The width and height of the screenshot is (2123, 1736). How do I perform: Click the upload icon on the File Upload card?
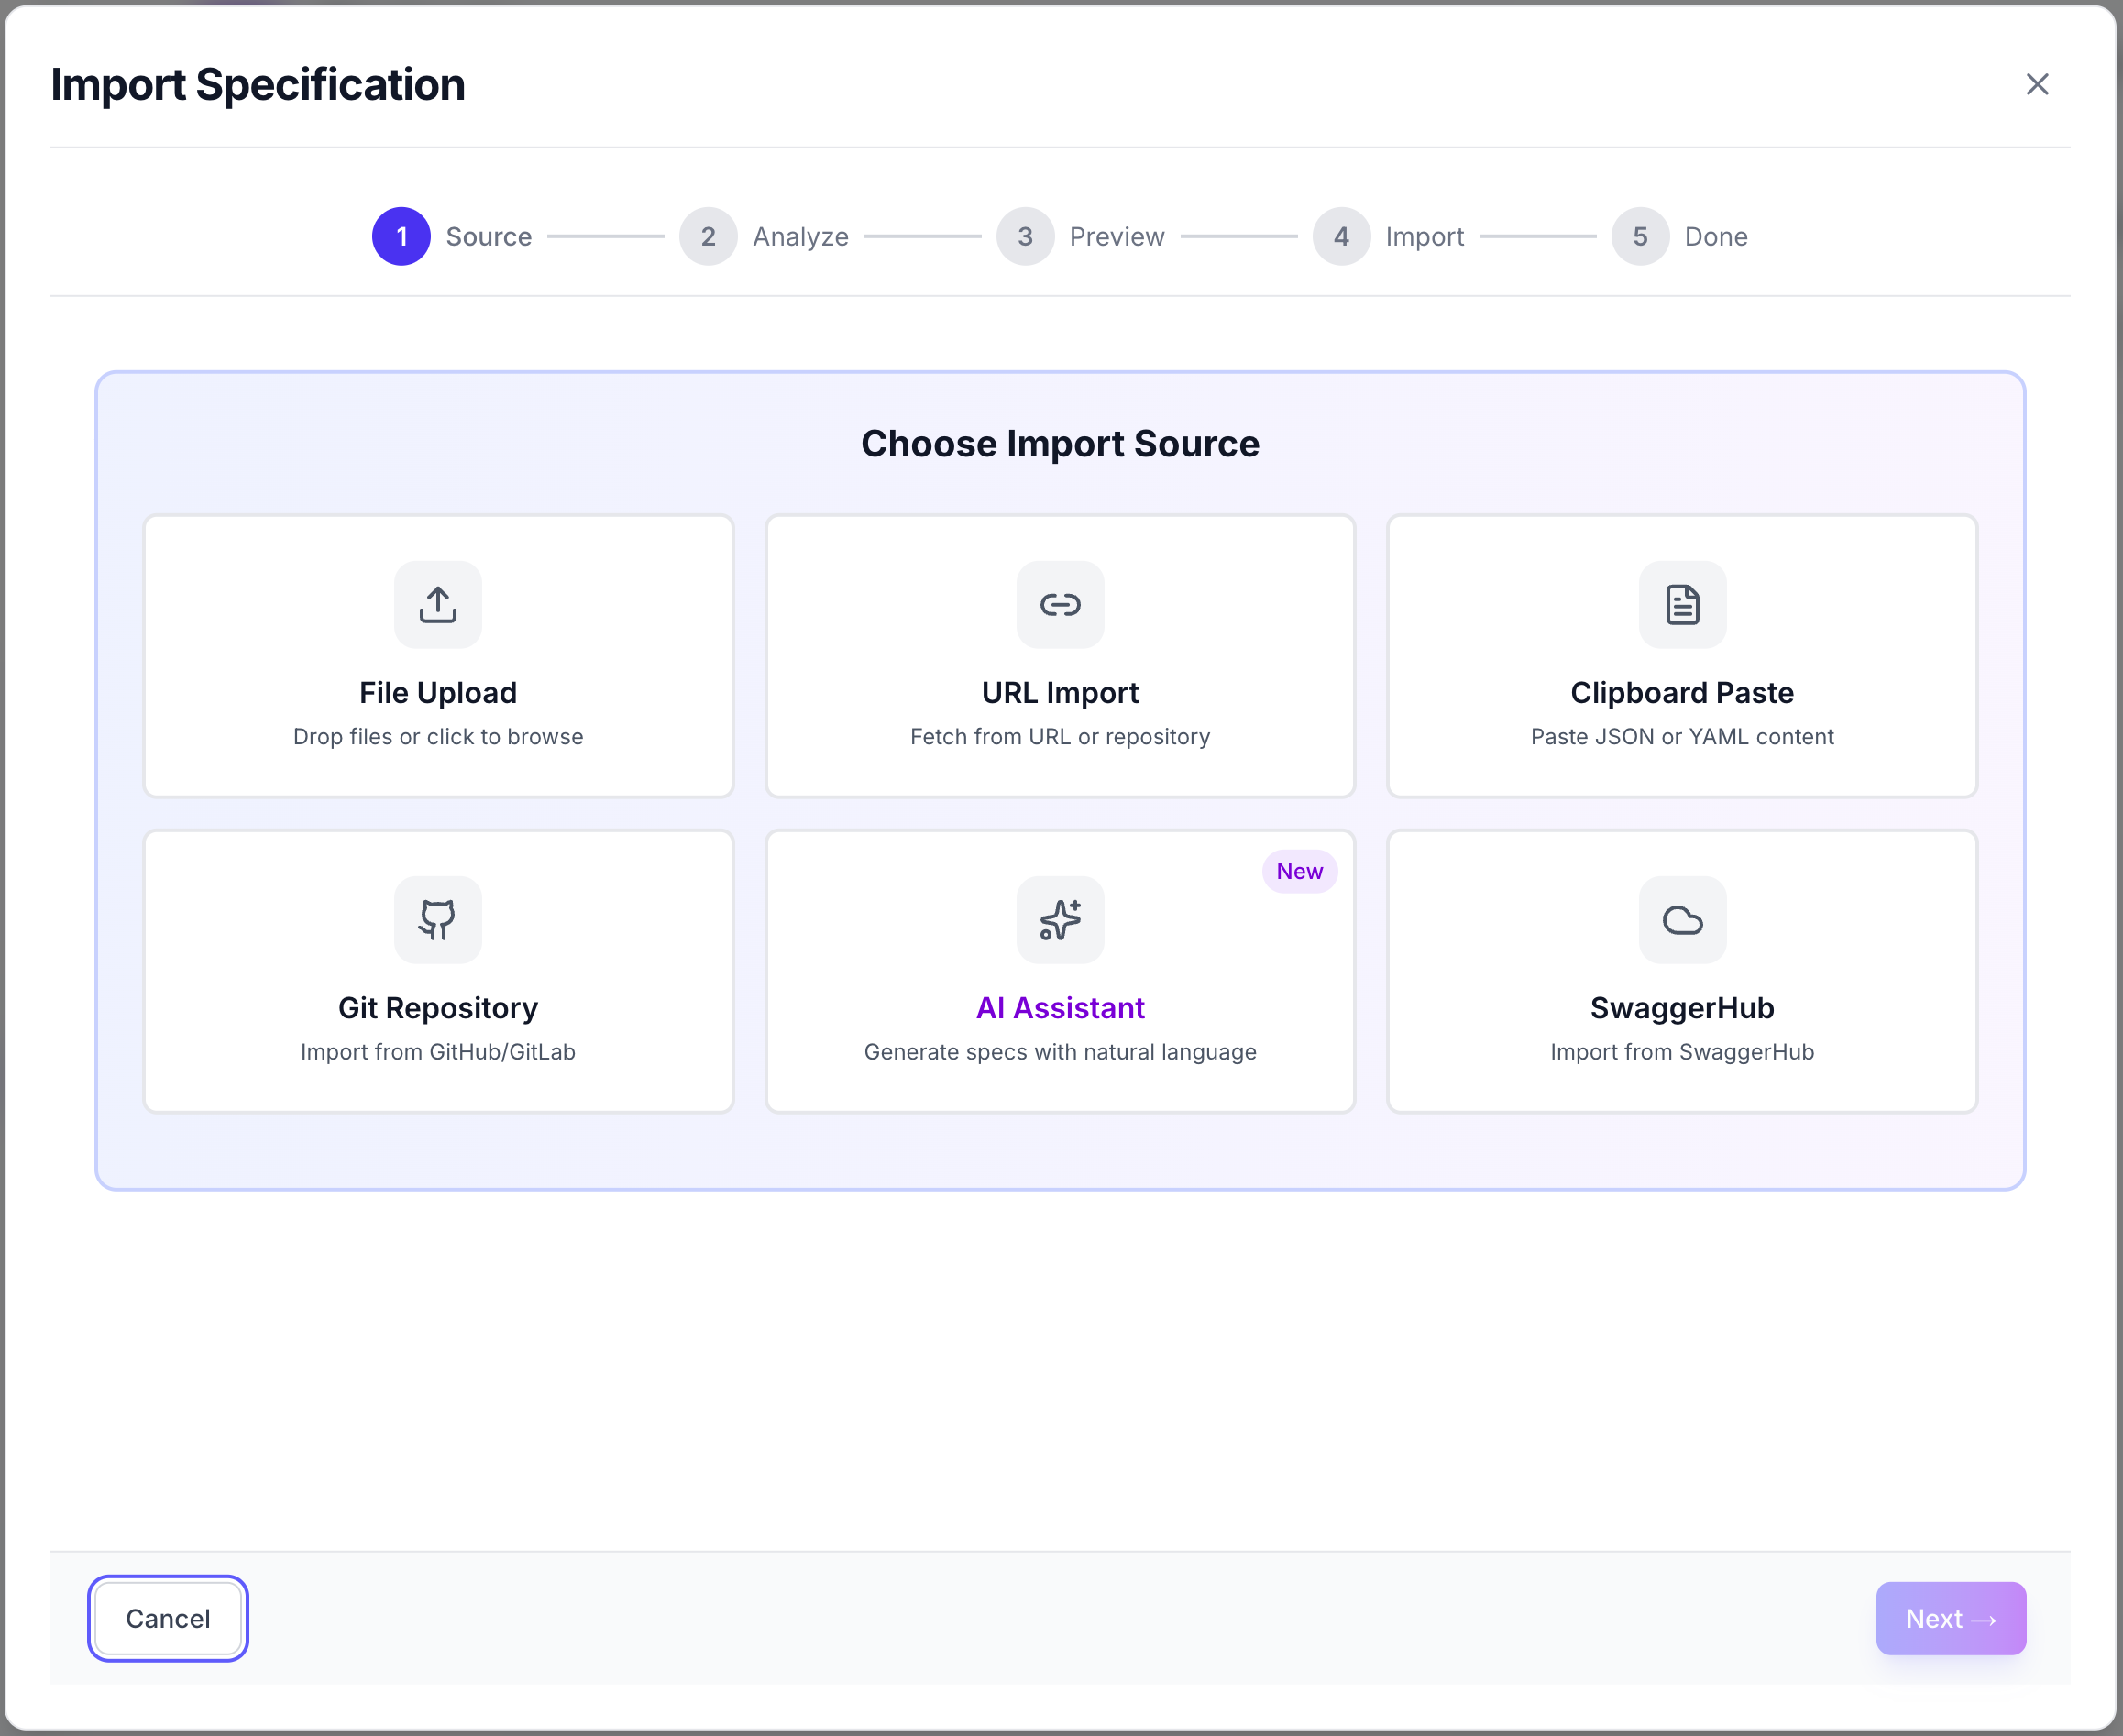(437, 604)
